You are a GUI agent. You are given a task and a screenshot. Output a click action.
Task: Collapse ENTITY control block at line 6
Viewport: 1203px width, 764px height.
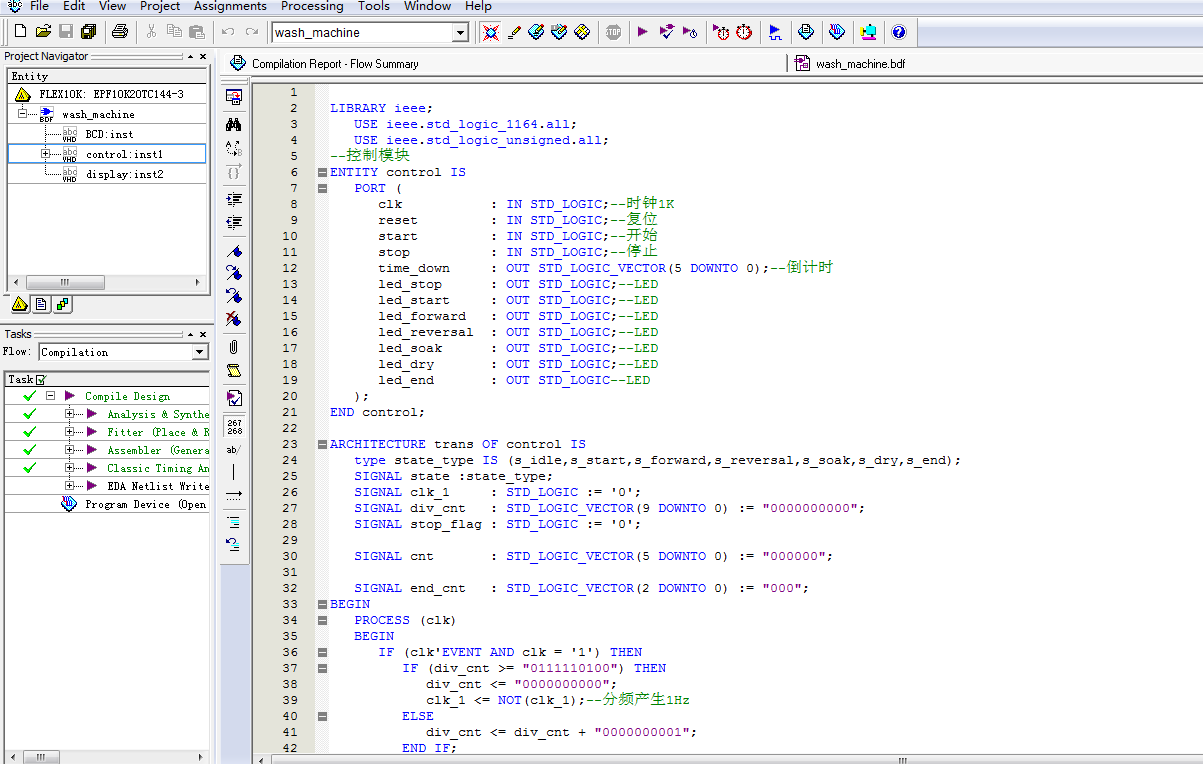point(322,172)
